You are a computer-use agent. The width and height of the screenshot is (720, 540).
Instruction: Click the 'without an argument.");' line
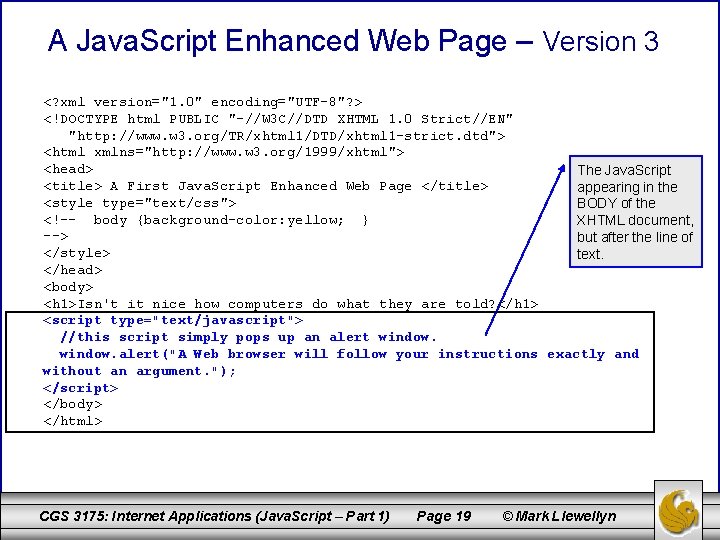coord(139,371)
